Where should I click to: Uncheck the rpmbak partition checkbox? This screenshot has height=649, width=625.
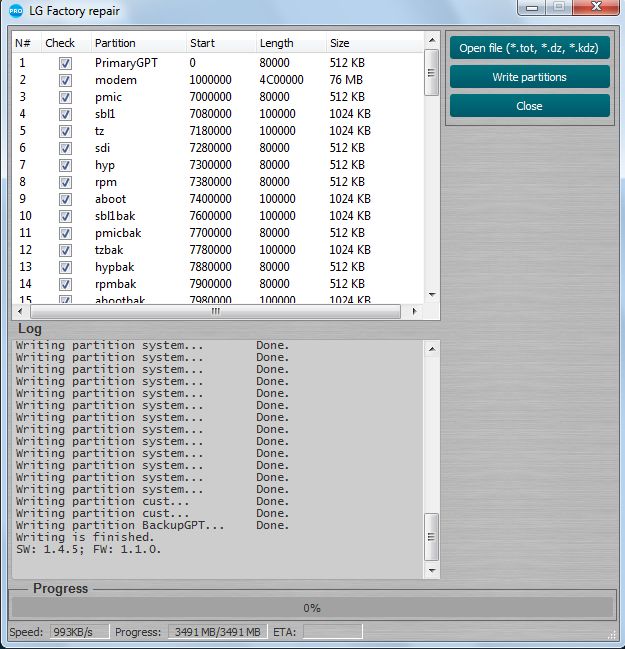[65, 284]
